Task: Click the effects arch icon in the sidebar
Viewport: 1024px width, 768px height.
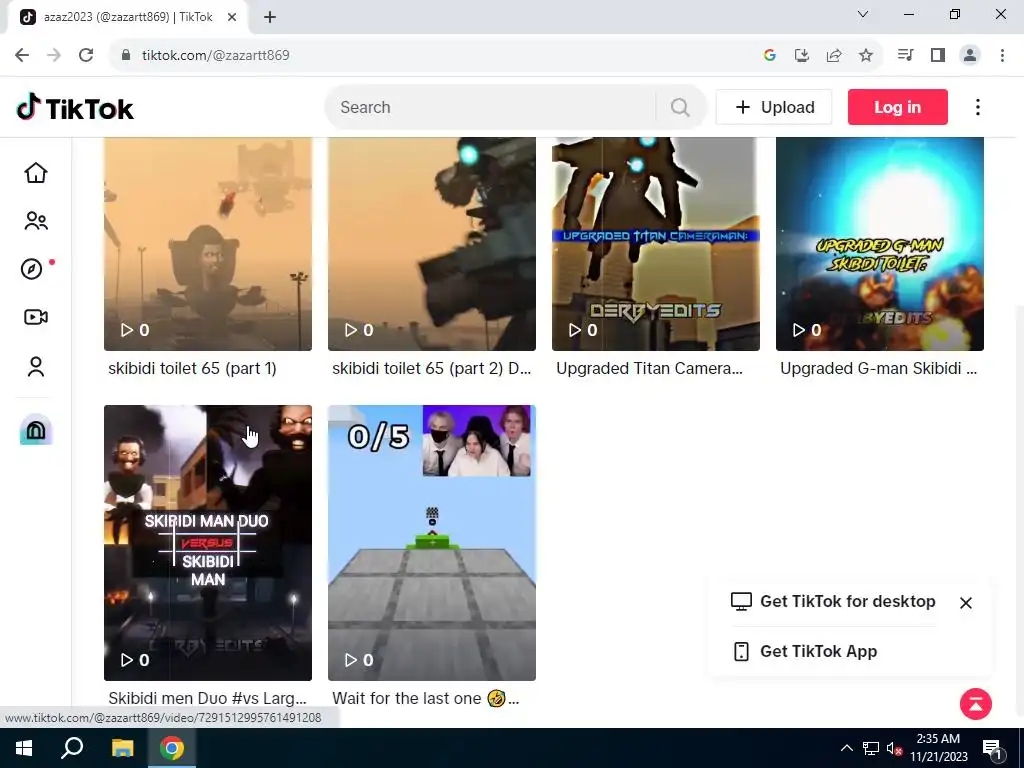Action: [x=36, y=430]
